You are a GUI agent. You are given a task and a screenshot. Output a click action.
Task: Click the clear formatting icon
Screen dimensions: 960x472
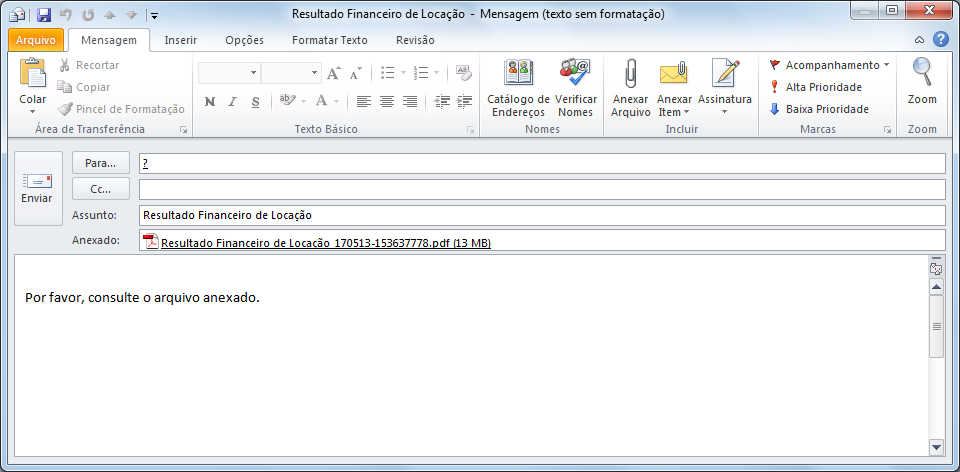coord(463,73)
